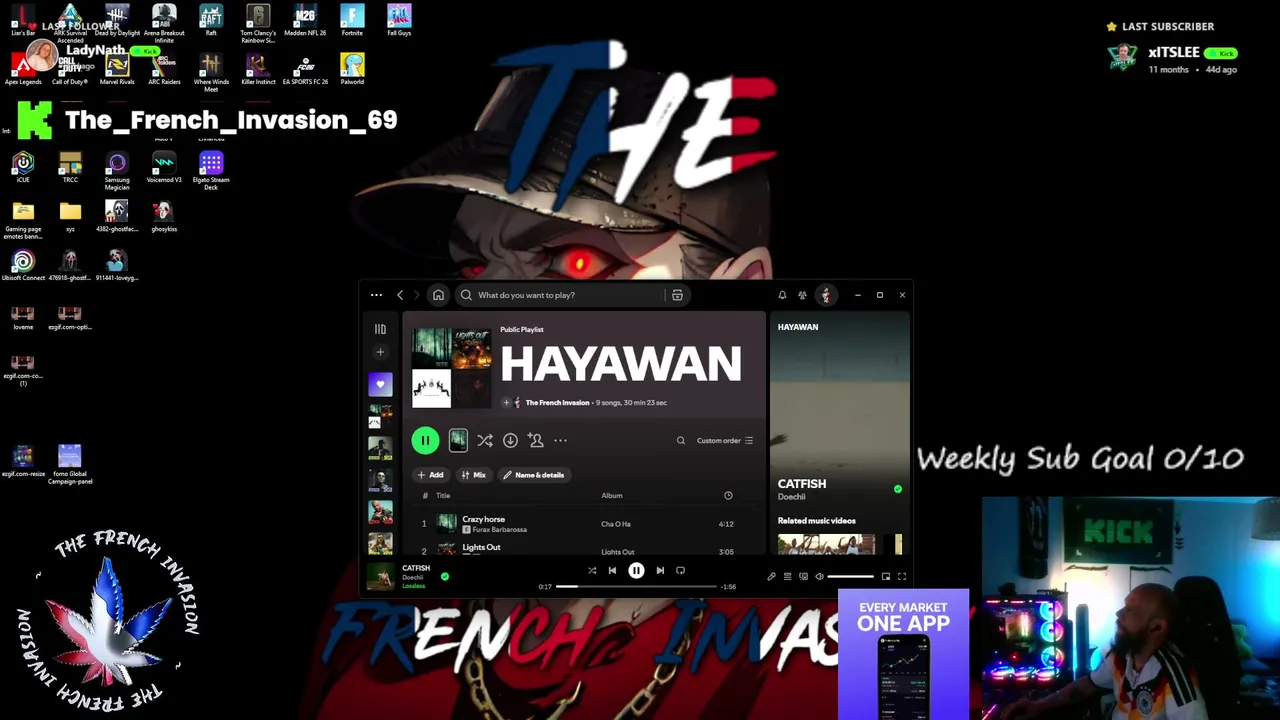Open the Spotify three-dot main menu
This screenshot has width=1280, height=720.
tap(376, 295)
